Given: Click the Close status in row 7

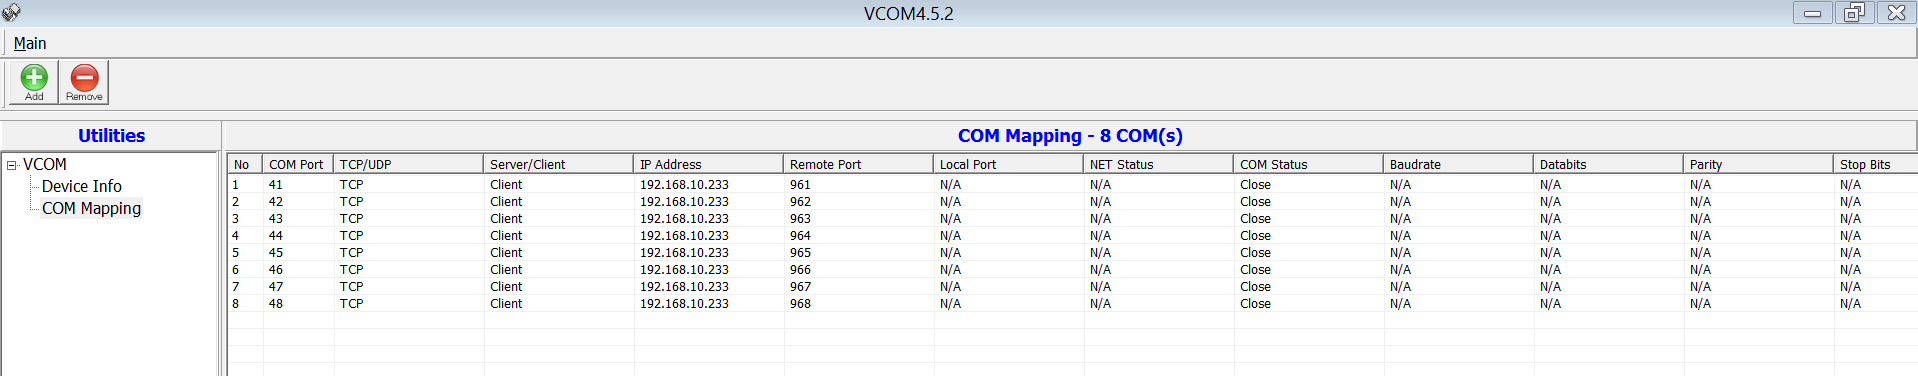Looking at the screenshot, I should pos(1255,286).
